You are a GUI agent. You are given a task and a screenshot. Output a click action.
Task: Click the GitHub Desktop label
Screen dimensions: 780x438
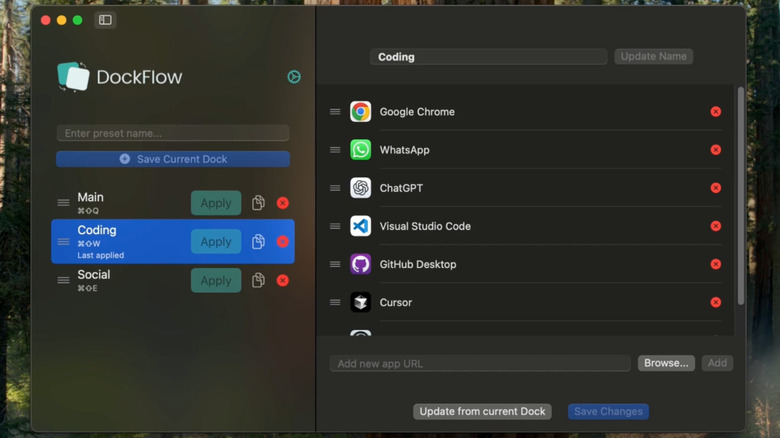(418, 265)
